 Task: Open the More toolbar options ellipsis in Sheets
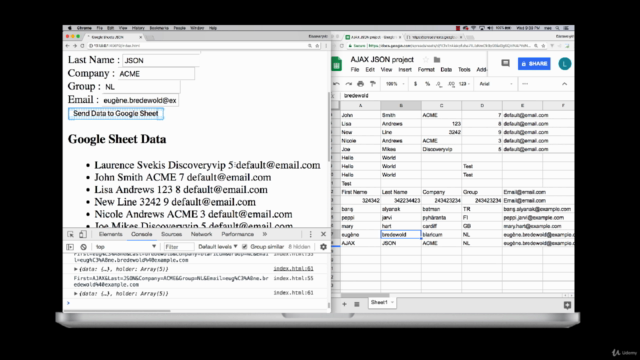tap(525, 84)
